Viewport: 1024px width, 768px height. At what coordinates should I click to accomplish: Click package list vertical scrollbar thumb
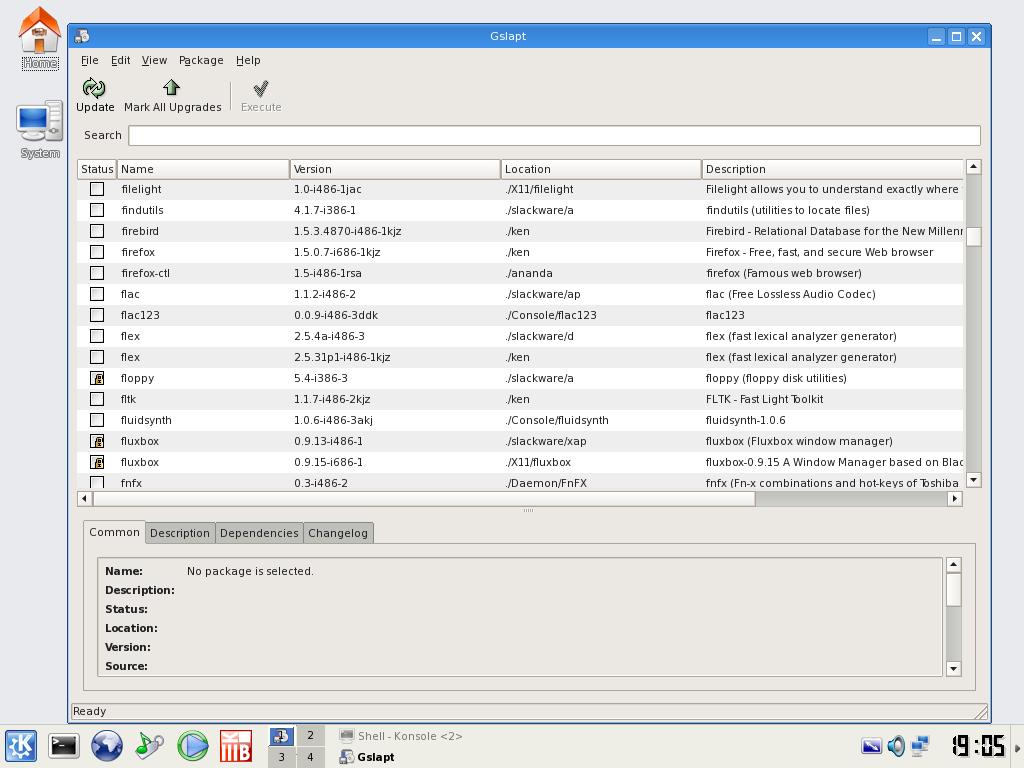tap(973, 236)
